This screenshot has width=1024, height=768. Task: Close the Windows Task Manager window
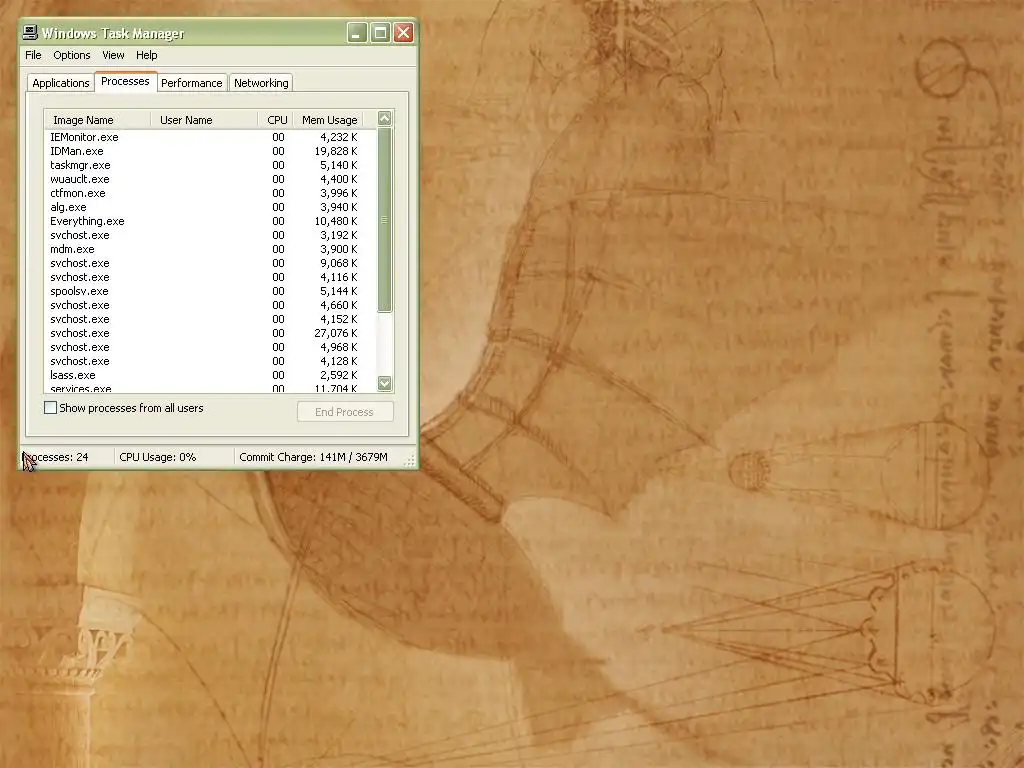click(404, 33)
